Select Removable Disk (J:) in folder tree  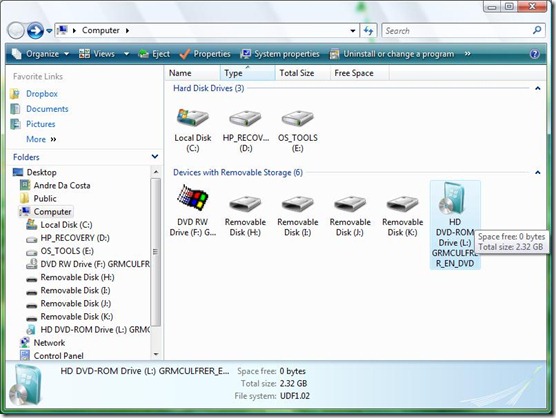76,303
